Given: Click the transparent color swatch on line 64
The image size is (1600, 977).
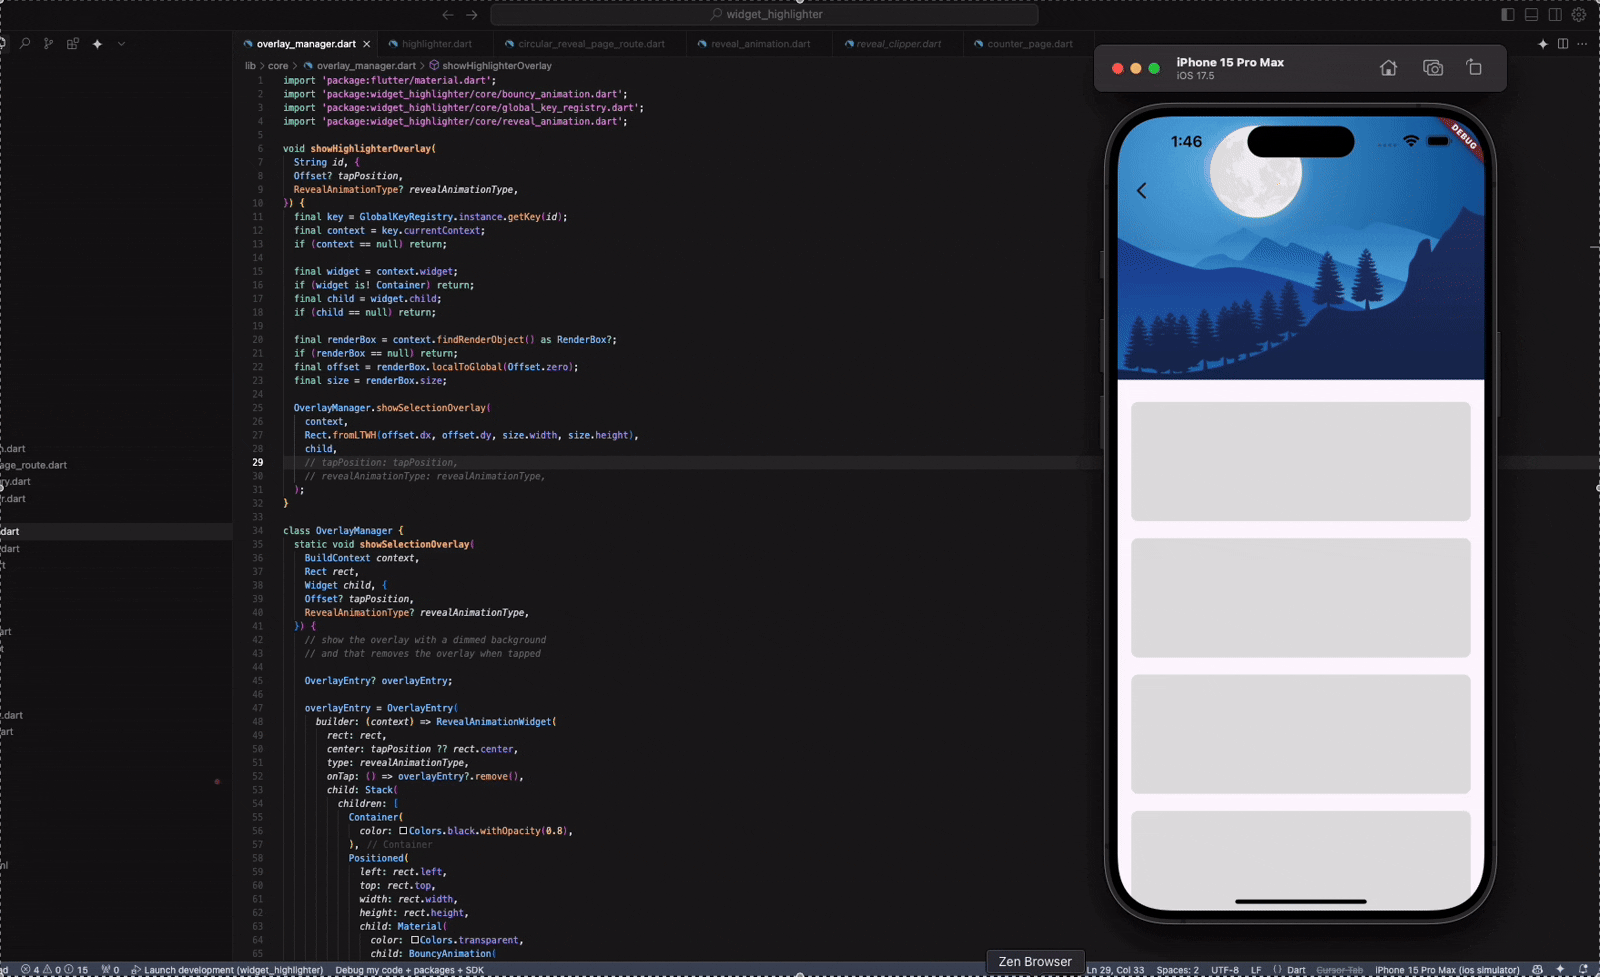Looking at the screenshot, I should click(x=414, y=940).
